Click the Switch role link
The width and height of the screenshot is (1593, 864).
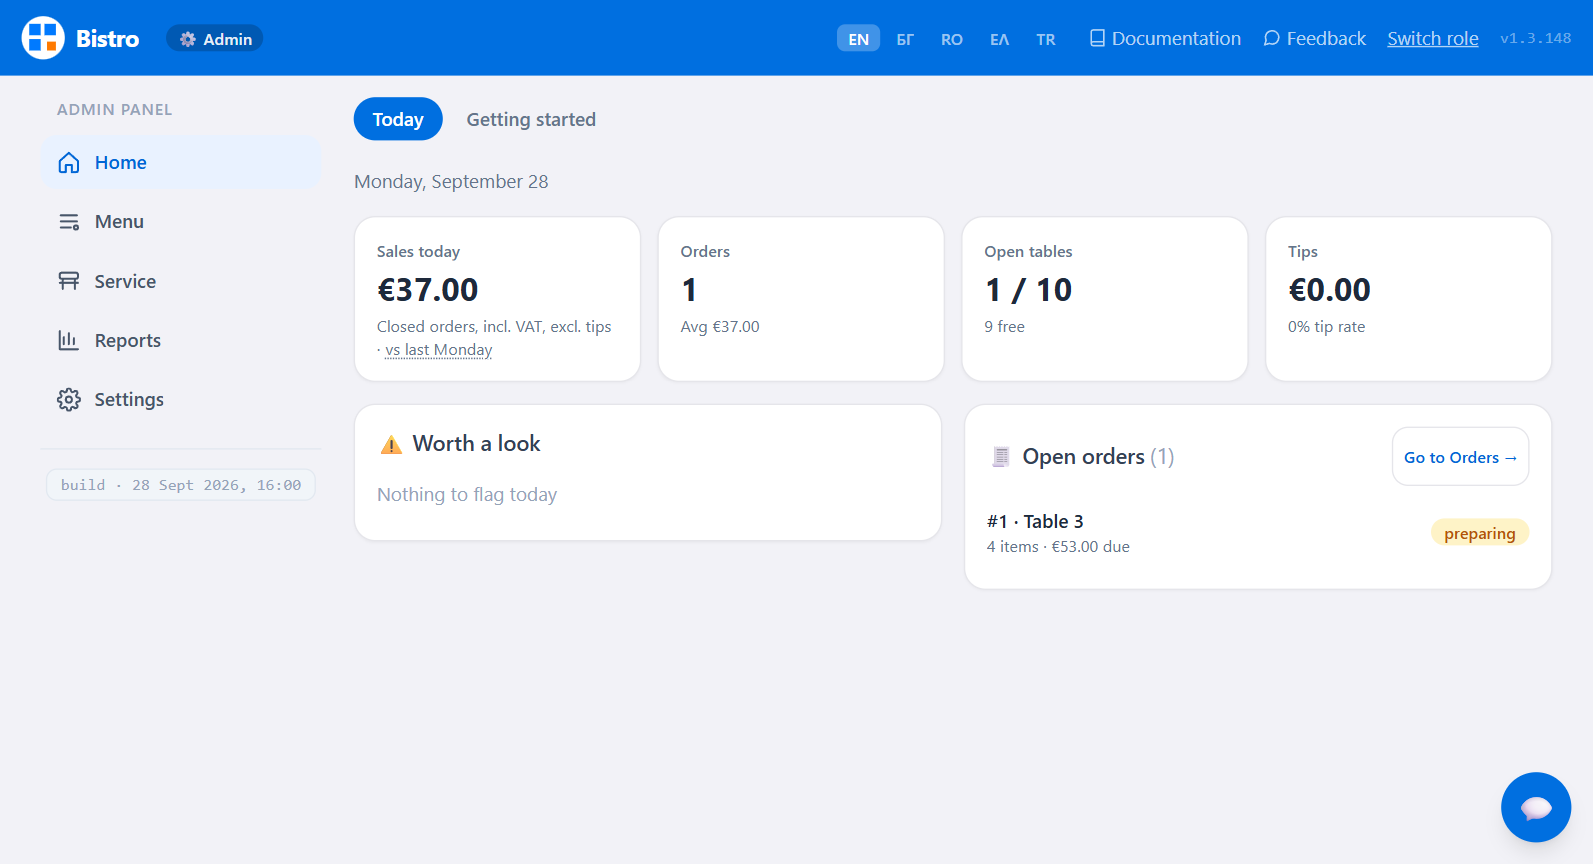click(1433, 38)
